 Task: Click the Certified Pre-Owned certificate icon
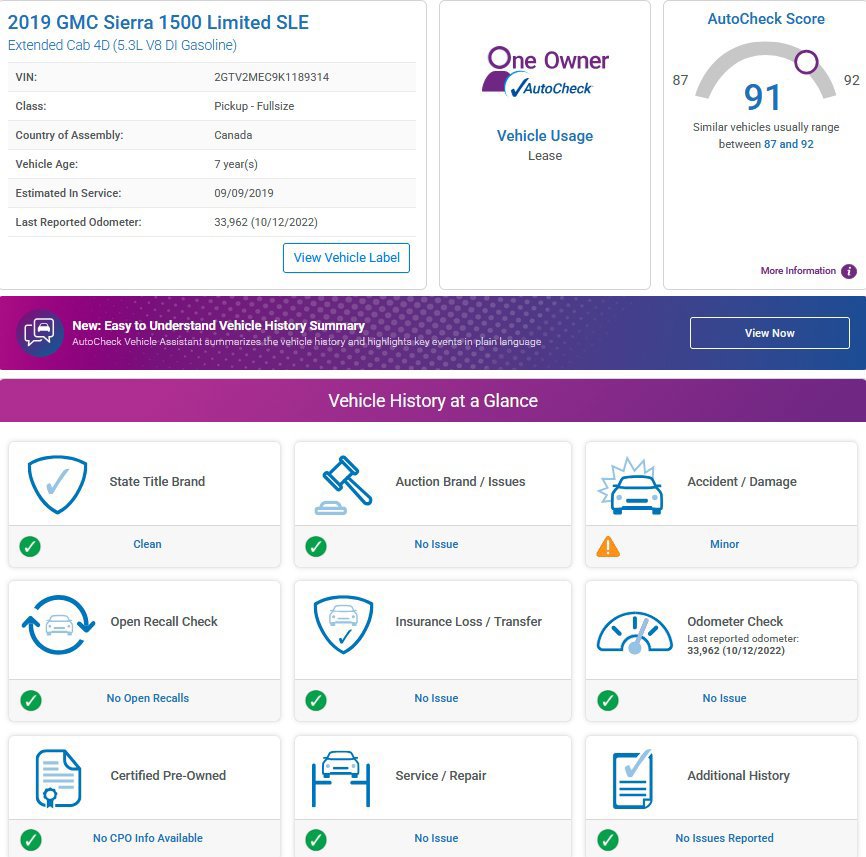pos(58,778)
